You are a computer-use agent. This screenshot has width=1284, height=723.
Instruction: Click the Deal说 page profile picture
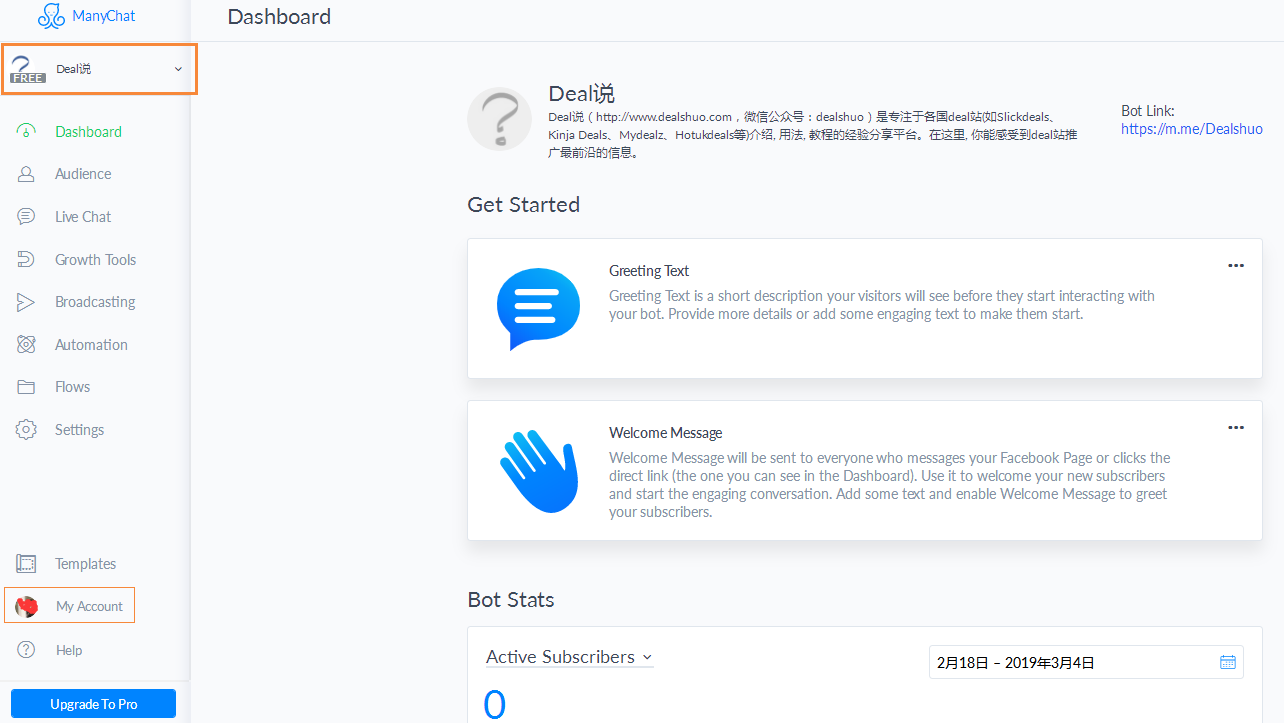499,119
